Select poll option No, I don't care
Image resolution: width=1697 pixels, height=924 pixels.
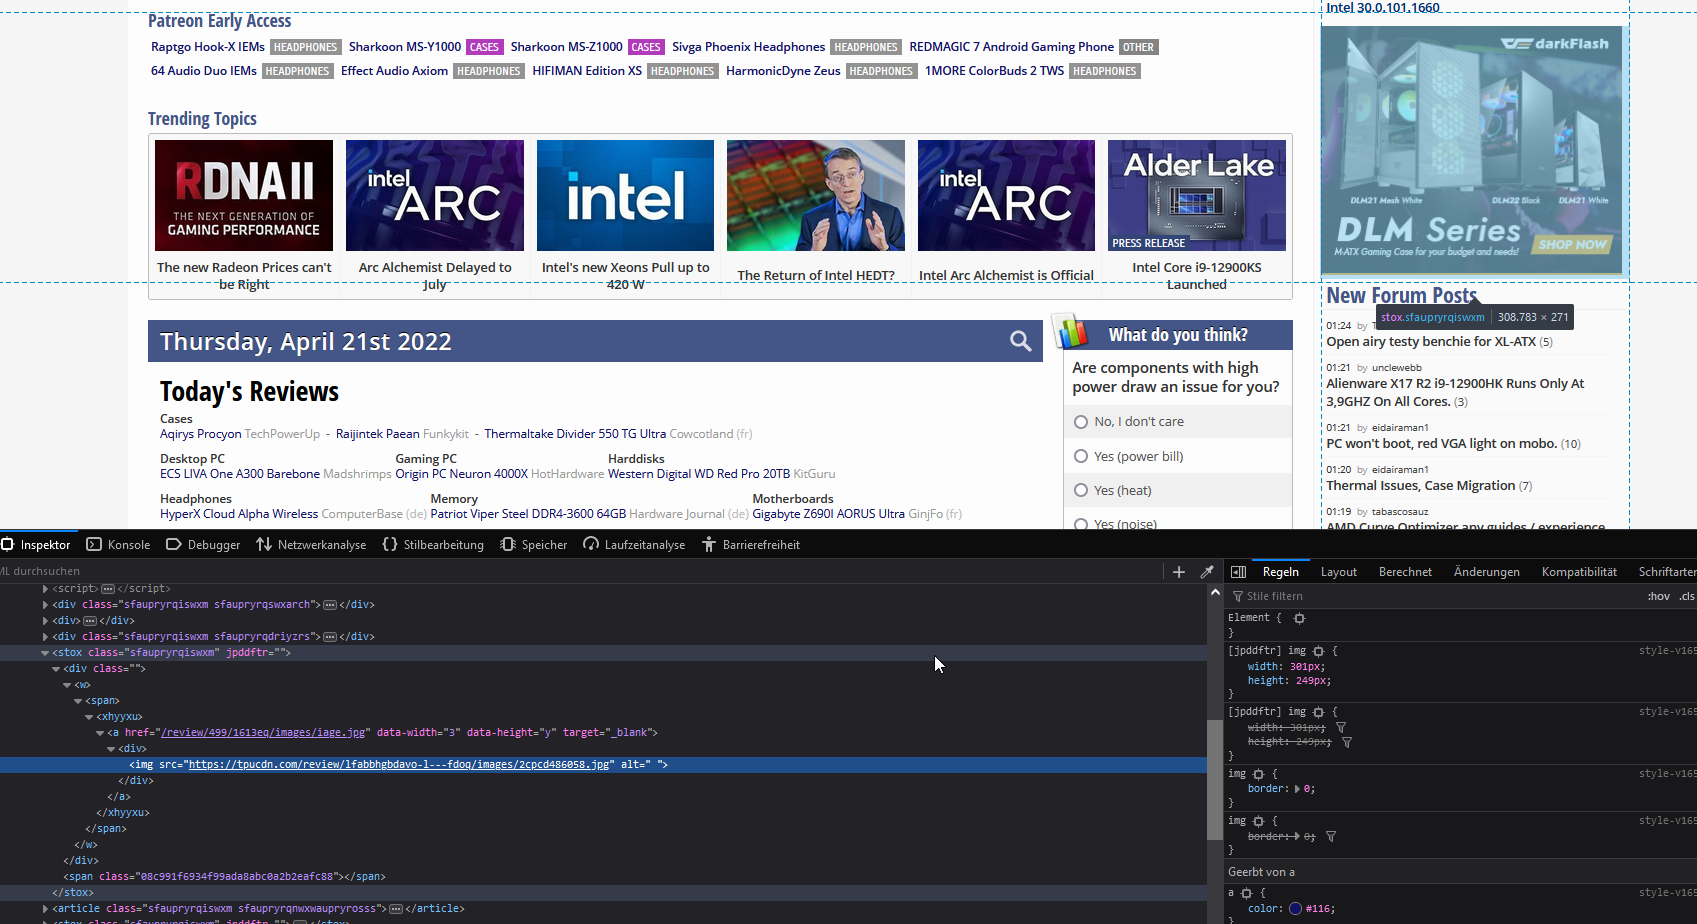(1081, 422)
